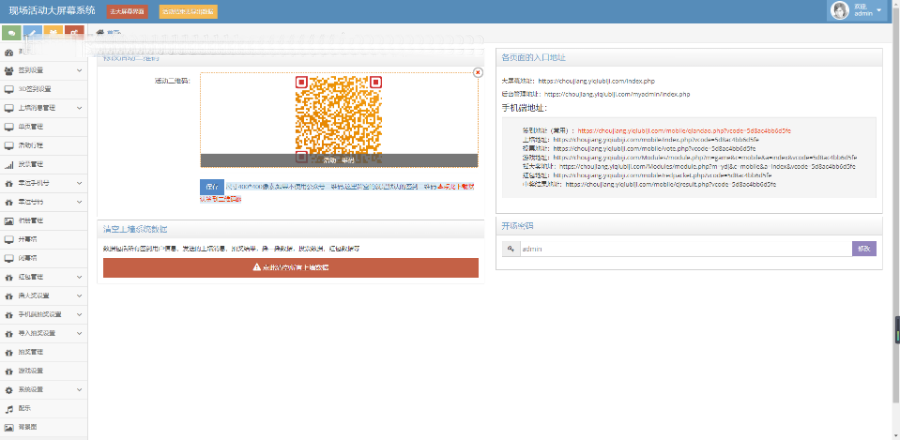900x440 pixels.
Task: Open the music note sidebar item
Action: coord(30,408)
